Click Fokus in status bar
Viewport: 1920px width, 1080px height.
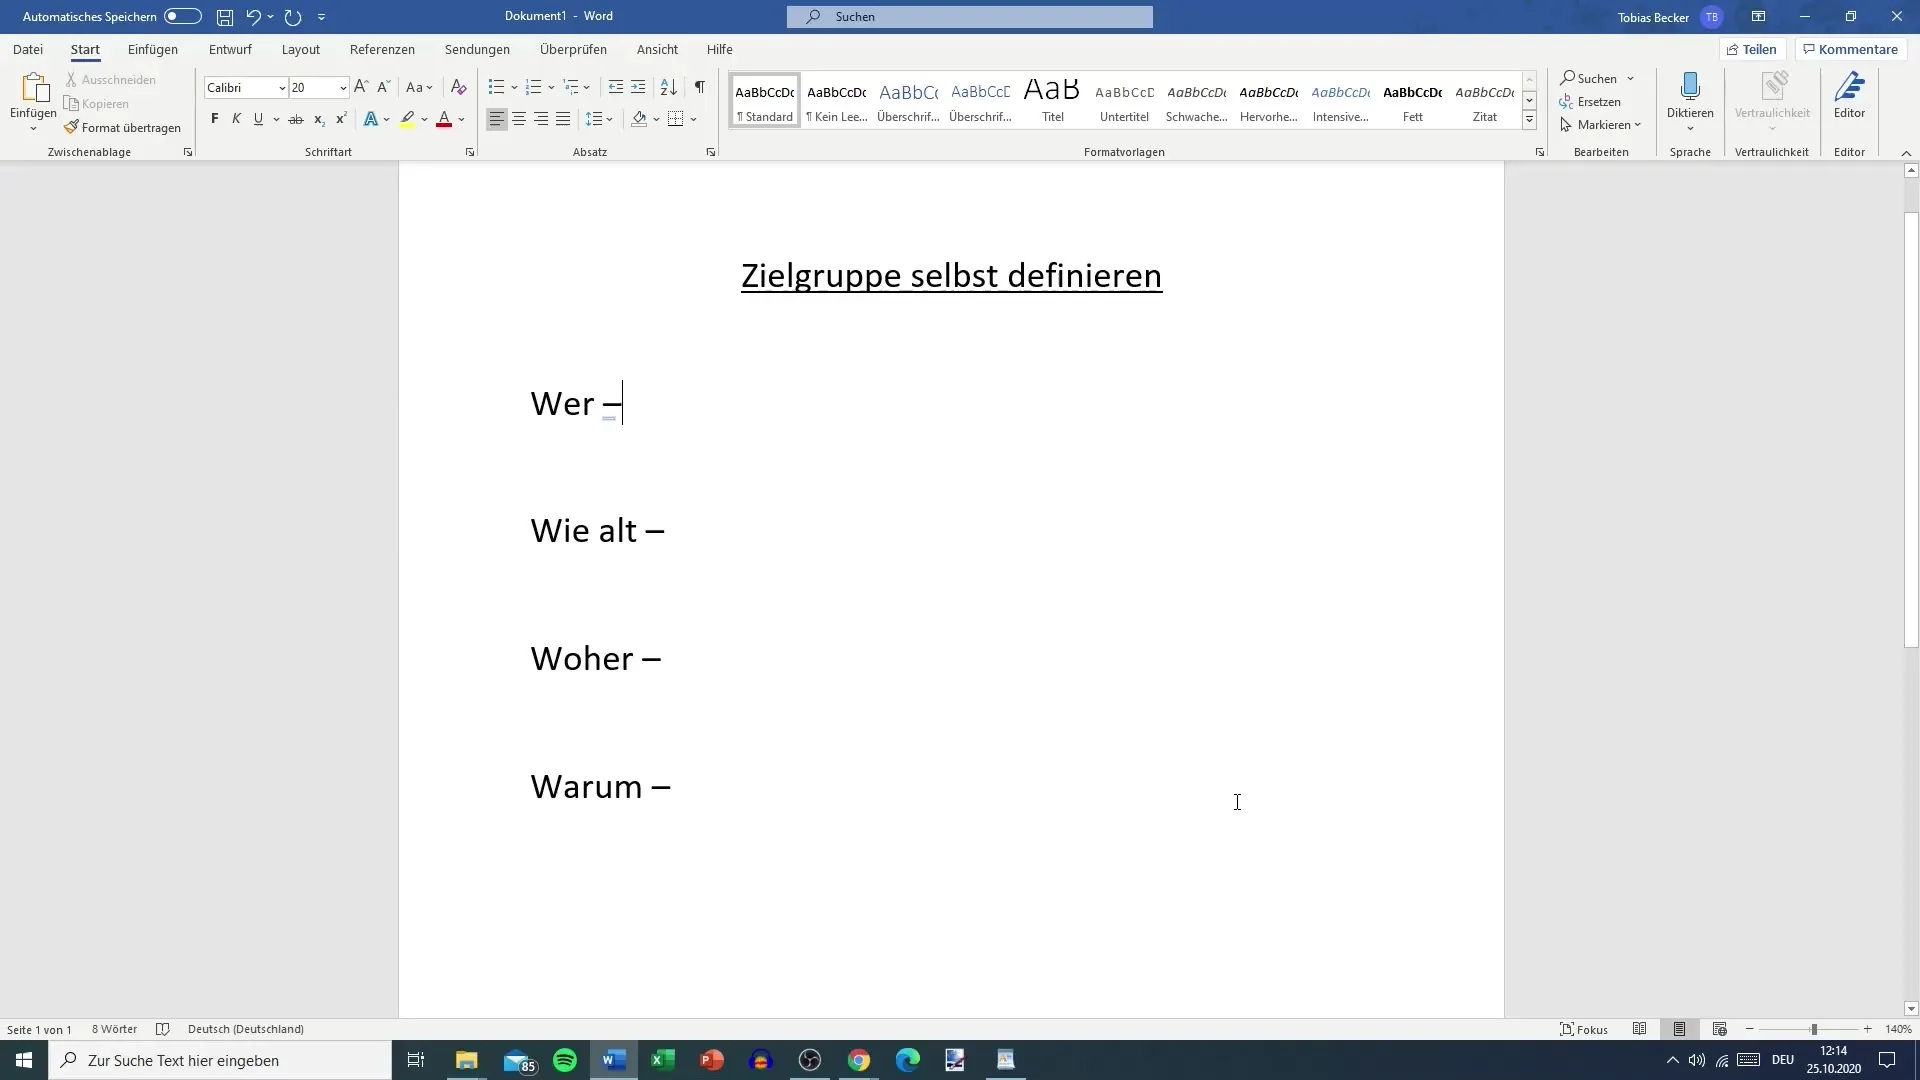[x=1584, y=1029]
